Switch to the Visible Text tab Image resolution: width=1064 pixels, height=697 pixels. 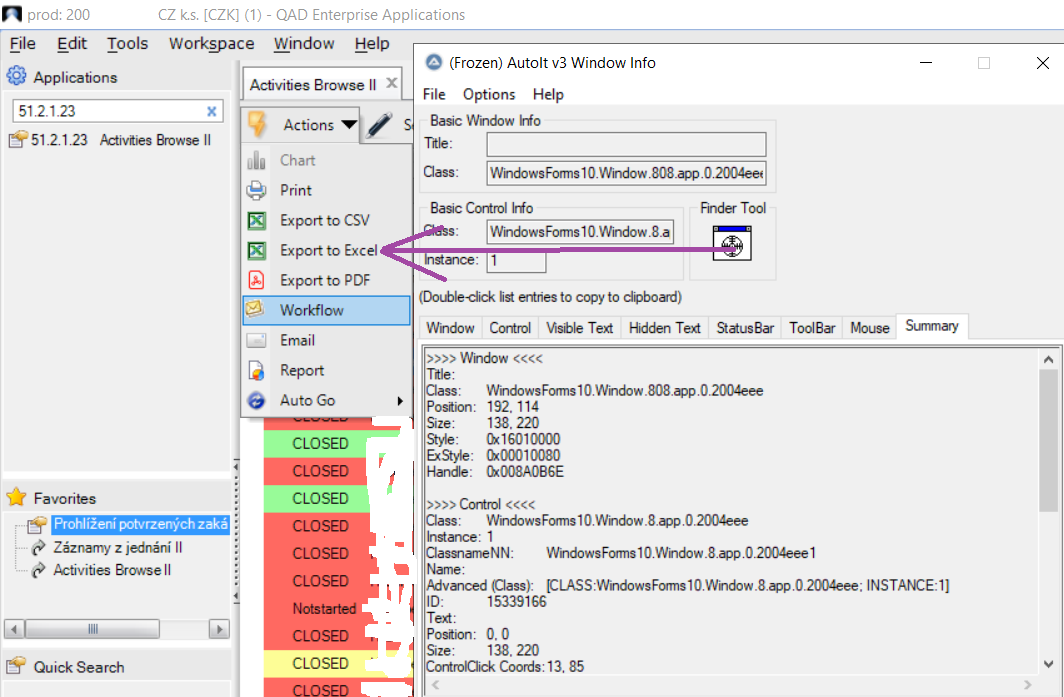pos(580,328)
